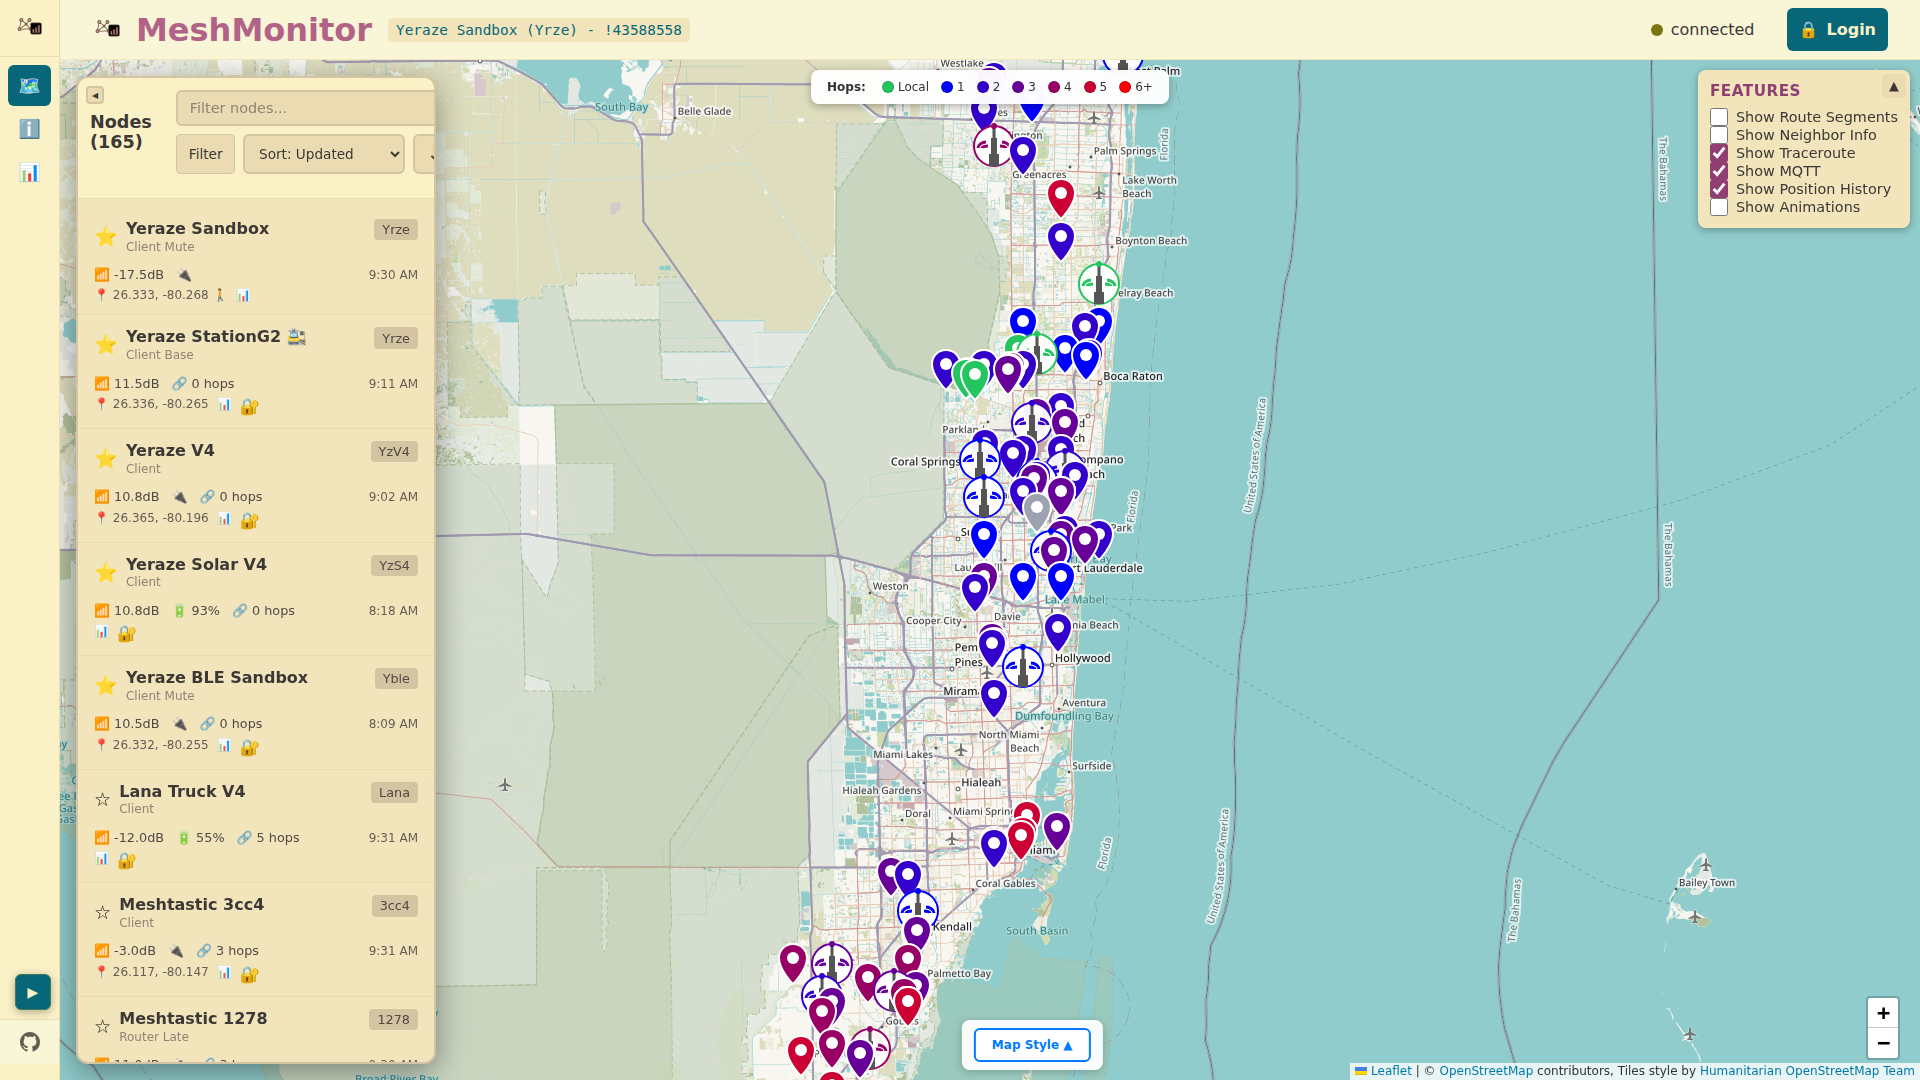The image size is (1920, 1080).
Task: Toggle favorite star for Lana Truck V4
Action: click(x=102, y=799)
